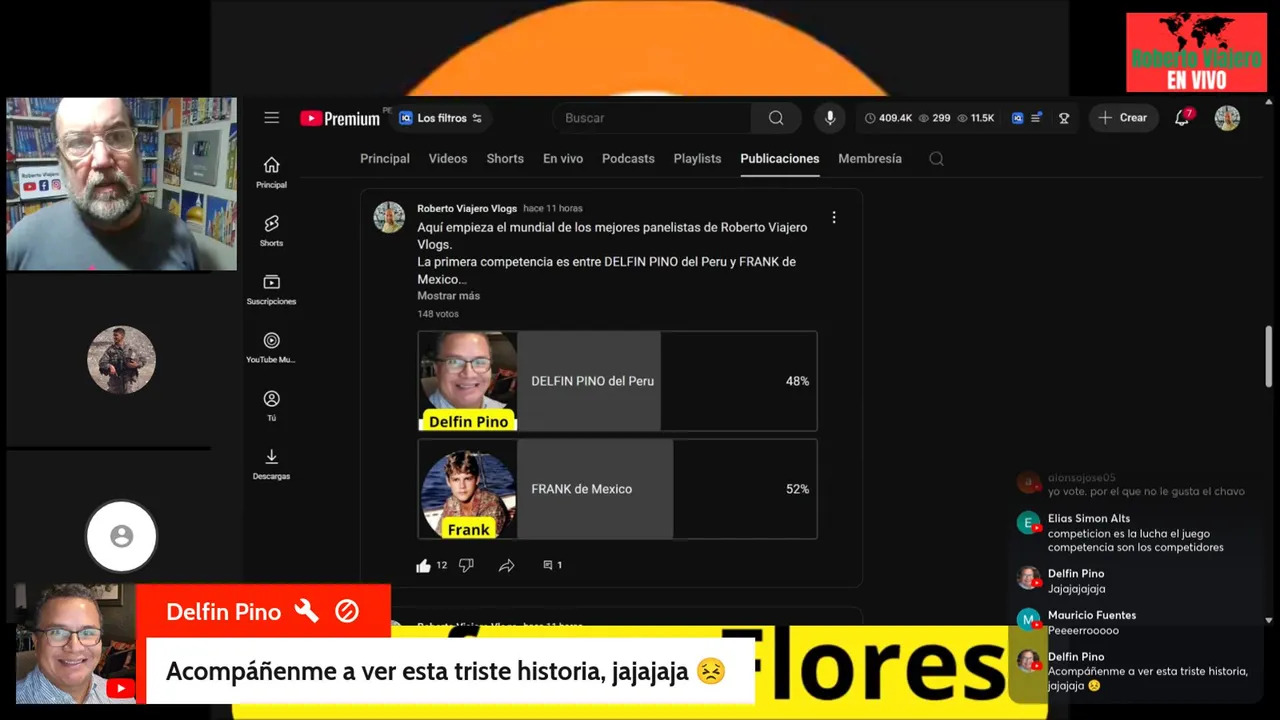Open Suscripciones in sidebar
Image resolution: width=1280 pixels, height=720 pixels.
pos(271,288)
